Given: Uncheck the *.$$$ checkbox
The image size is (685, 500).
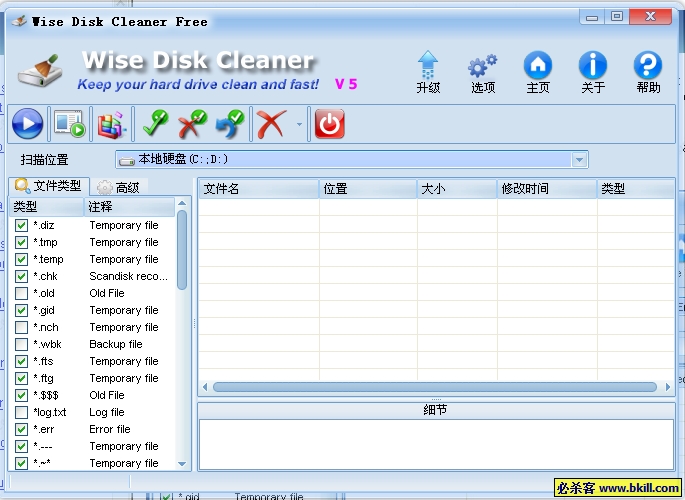Looking at the screenshot, I should coord(21,395).
